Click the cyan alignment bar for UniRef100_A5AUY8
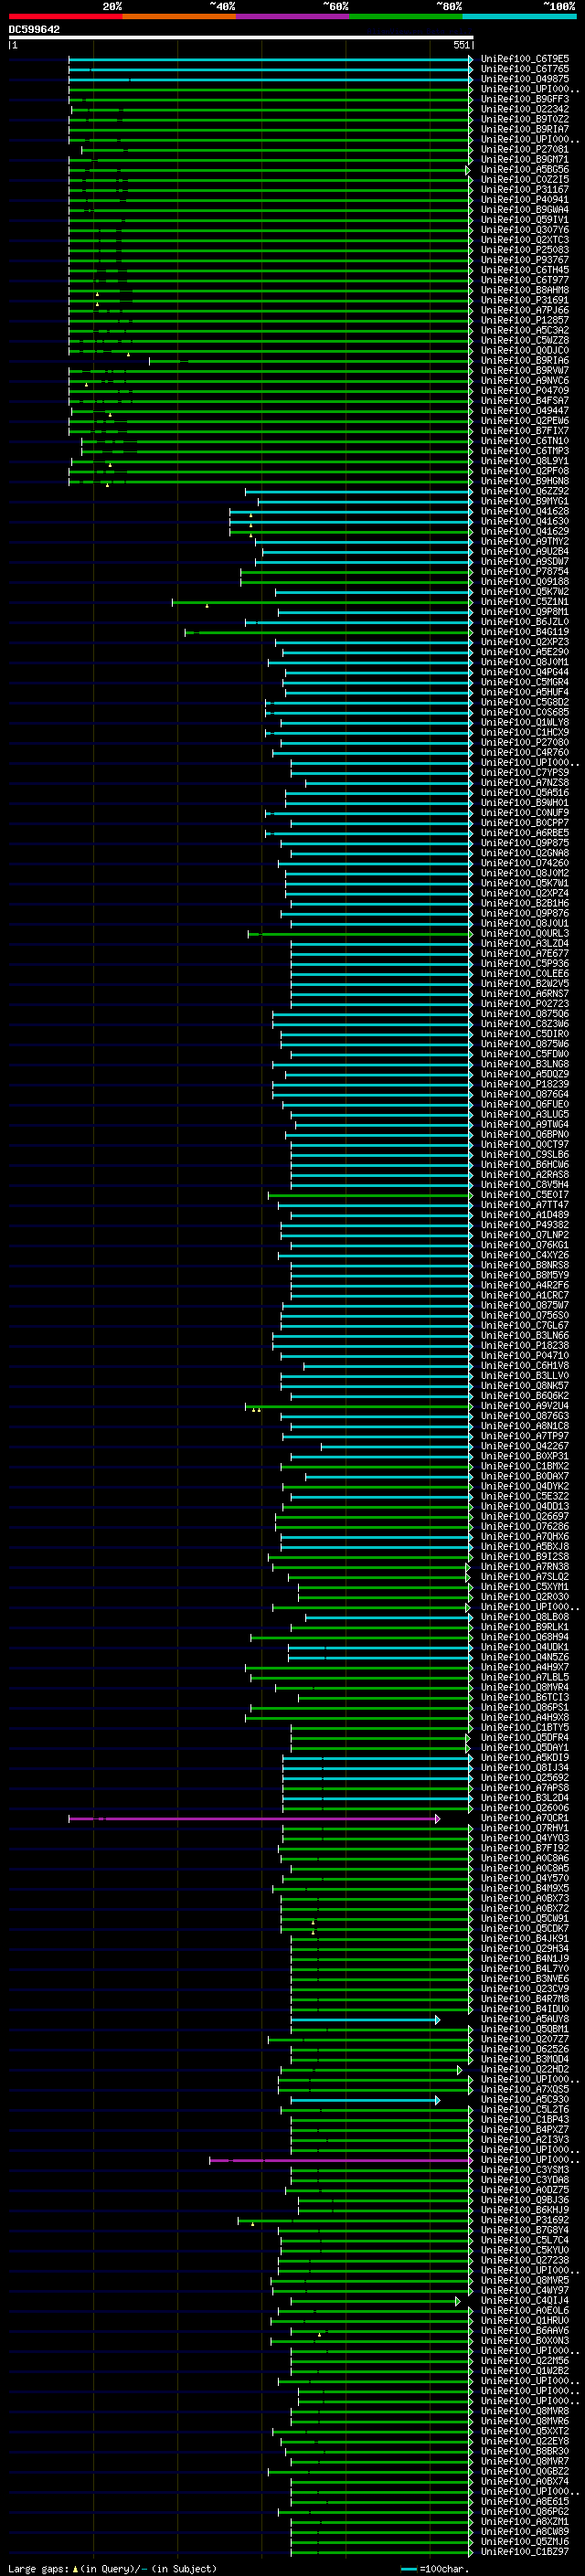This screenshot has width=585, height=2576. click(365, 2020)
